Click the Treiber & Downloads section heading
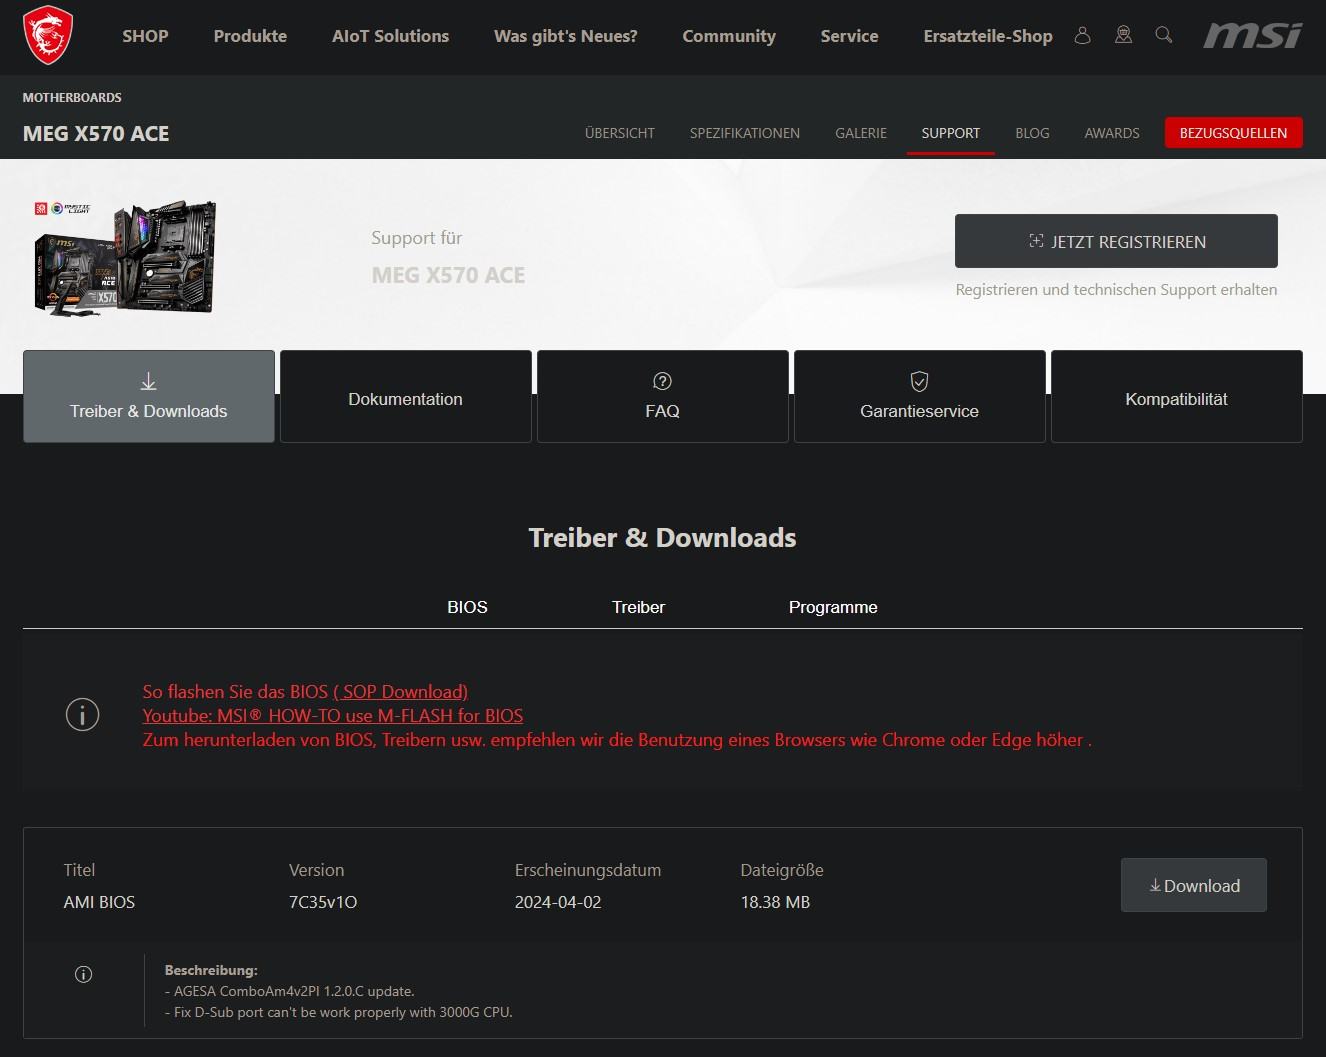Screen dimensions: 1326x1057 662,538
